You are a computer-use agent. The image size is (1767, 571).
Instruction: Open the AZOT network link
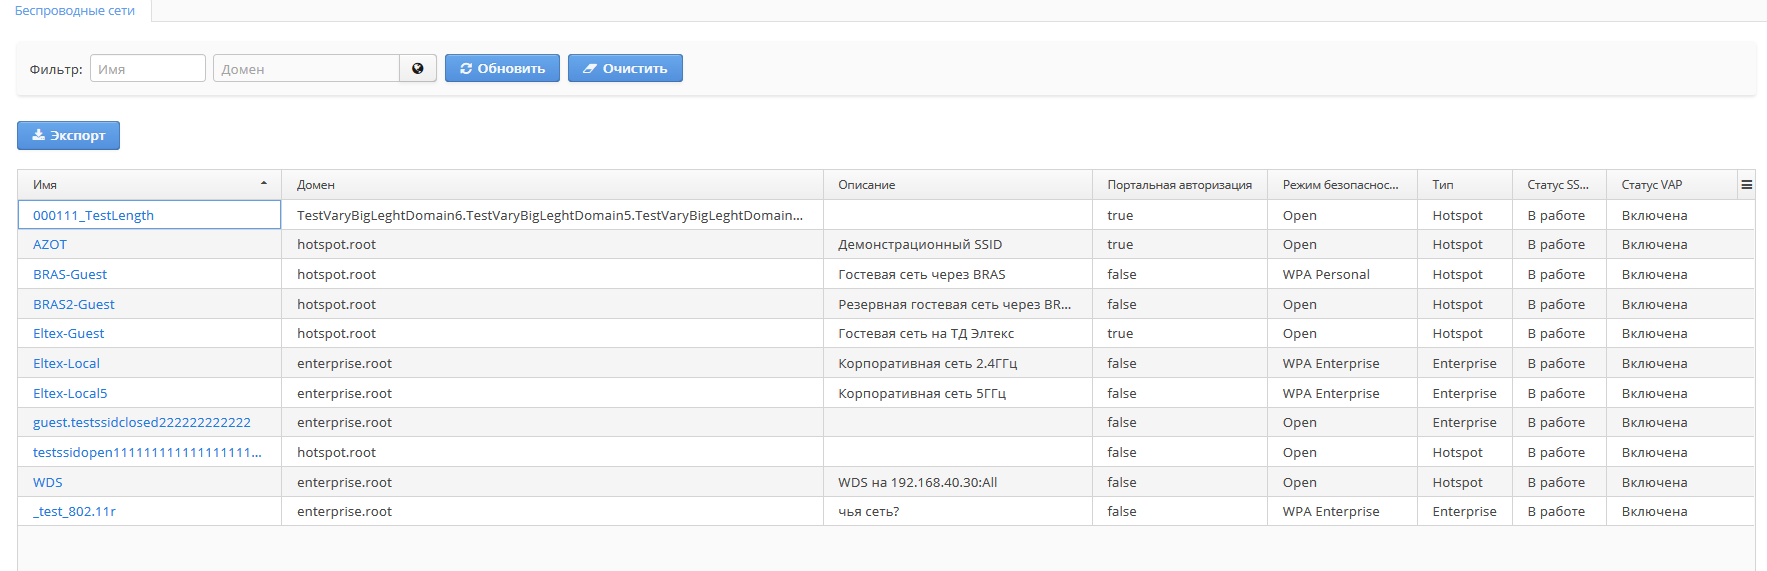(x=50, y=245)
